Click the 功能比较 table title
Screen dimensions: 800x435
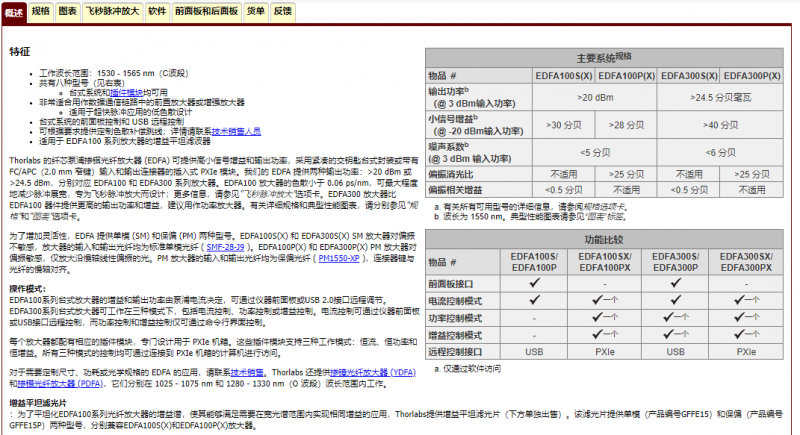coord(604,239)
